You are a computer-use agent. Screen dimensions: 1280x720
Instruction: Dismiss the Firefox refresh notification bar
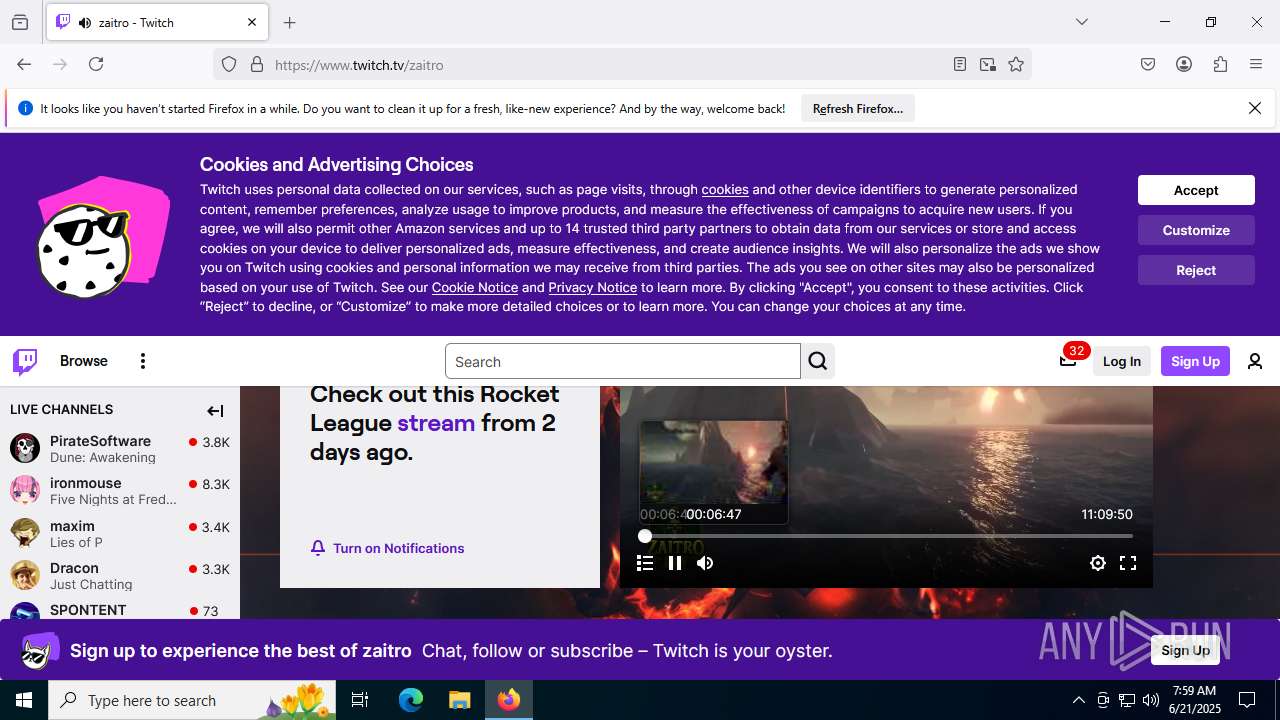tap(1255, 108)
